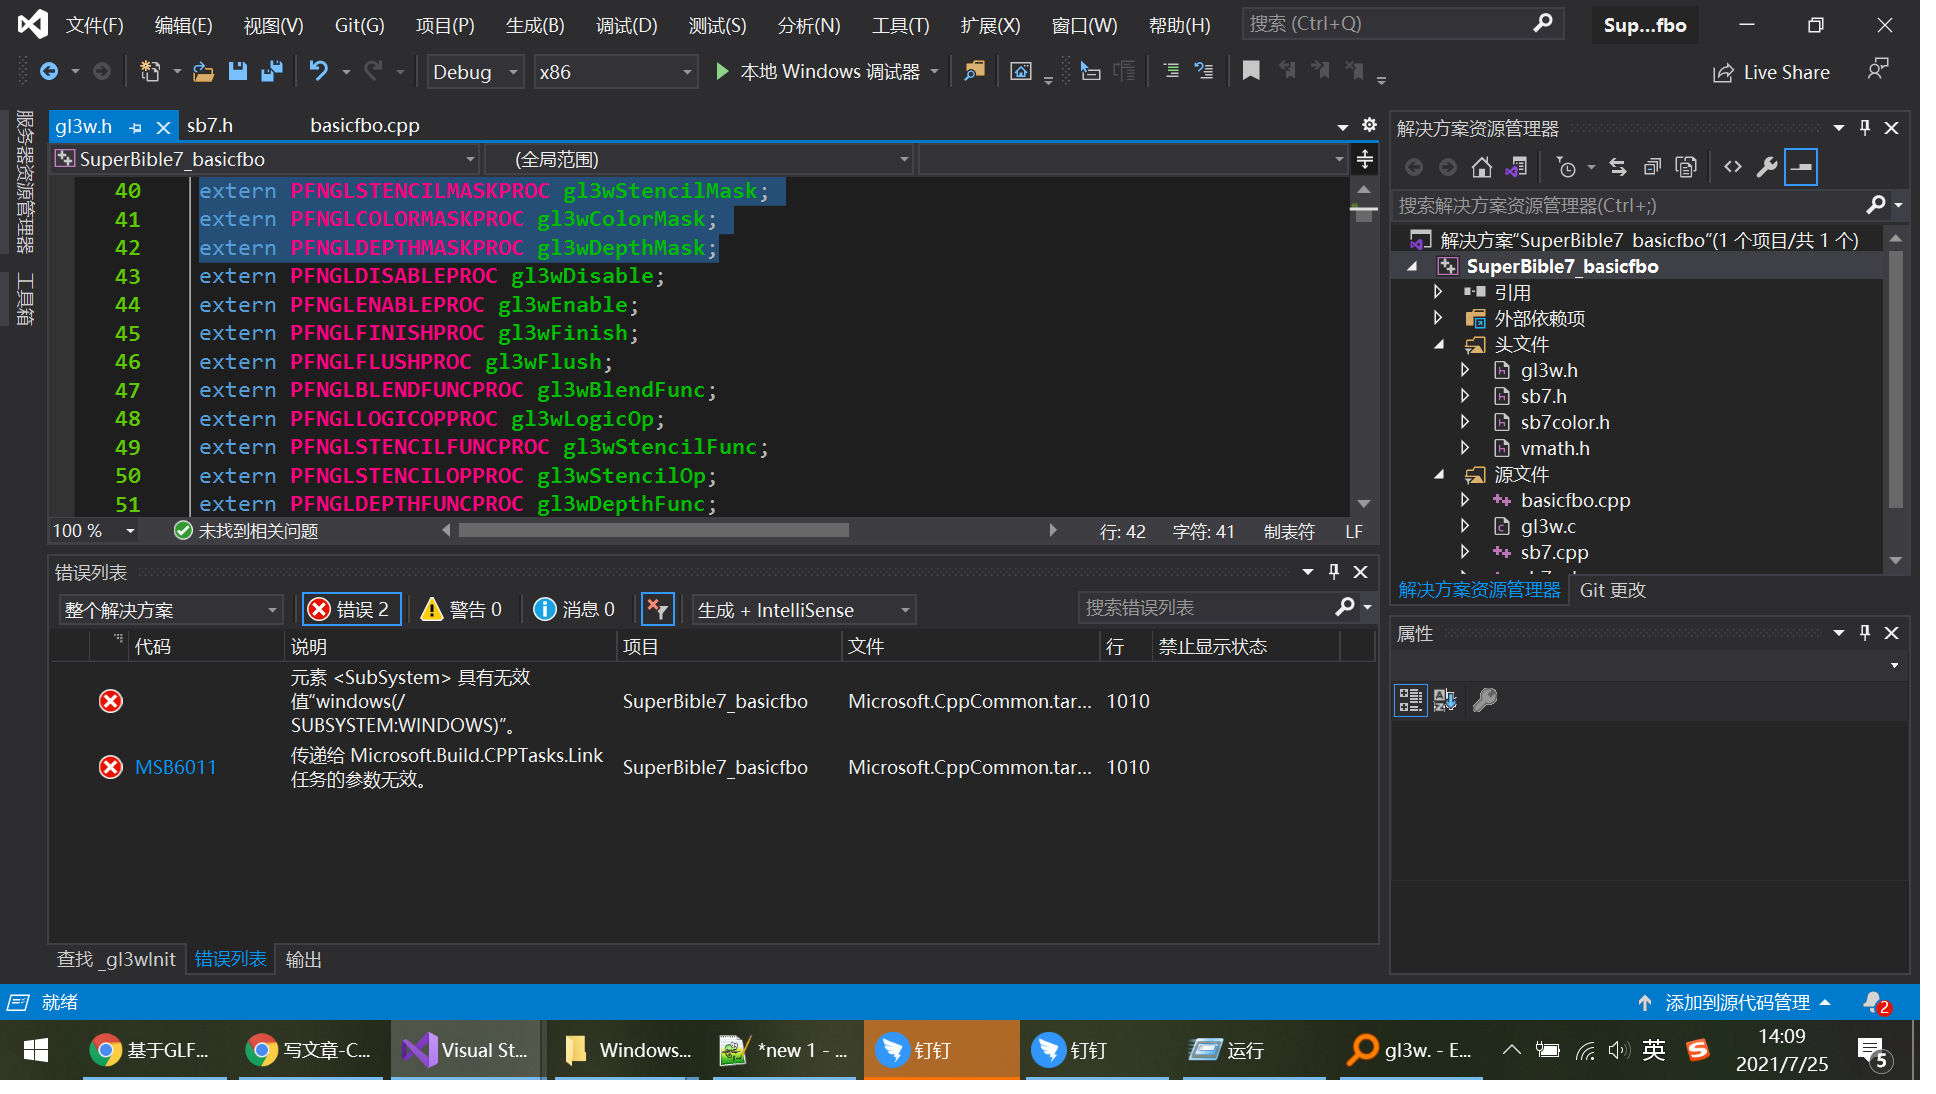Start debugging with 本地 Windows 调试器
The width and height of the screenshot is (1936, 1094).
point(826,71)
